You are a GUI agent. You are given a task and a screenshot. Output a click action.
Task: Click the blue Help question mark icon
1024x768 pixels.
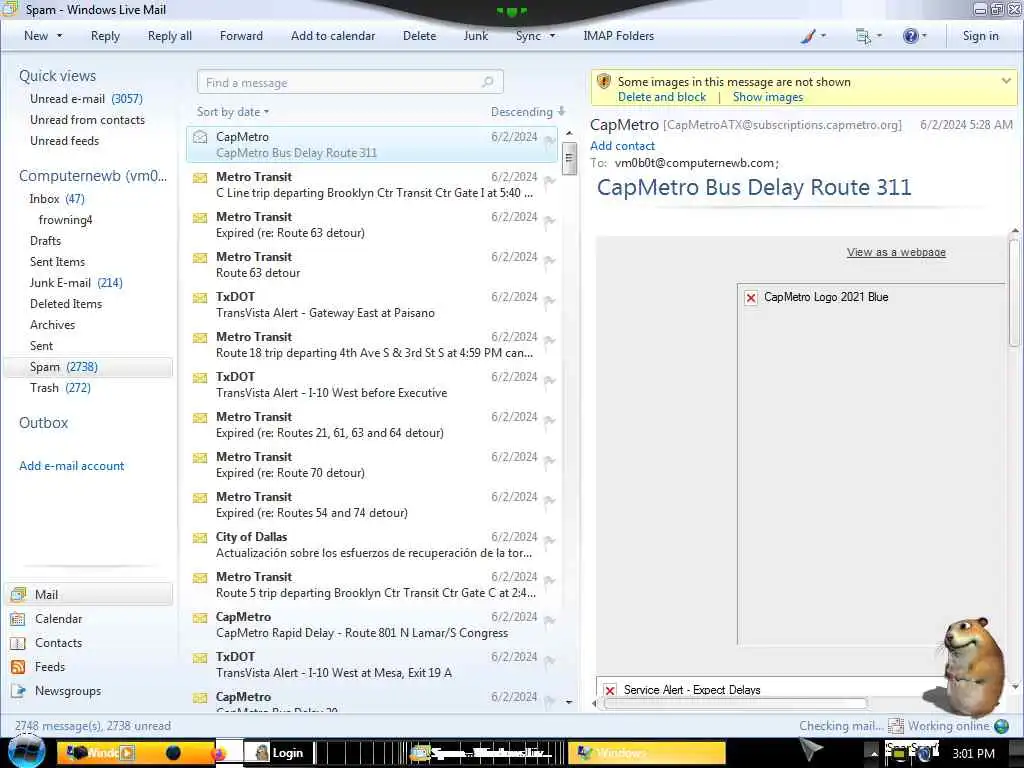click(910, 37)
